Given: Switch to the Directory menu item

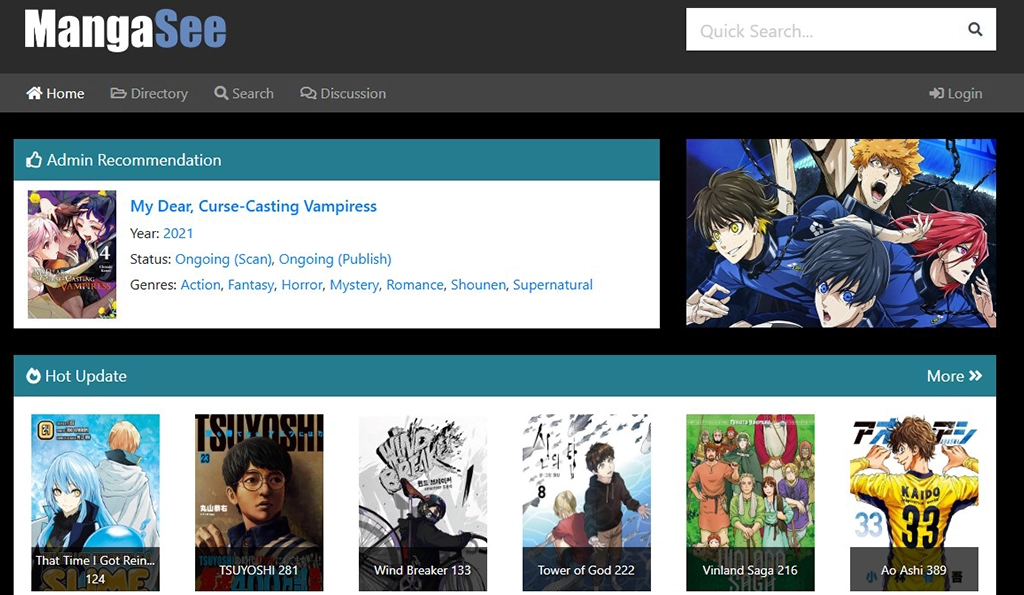Looking at the screenshot, I should (x=156, y=93).
